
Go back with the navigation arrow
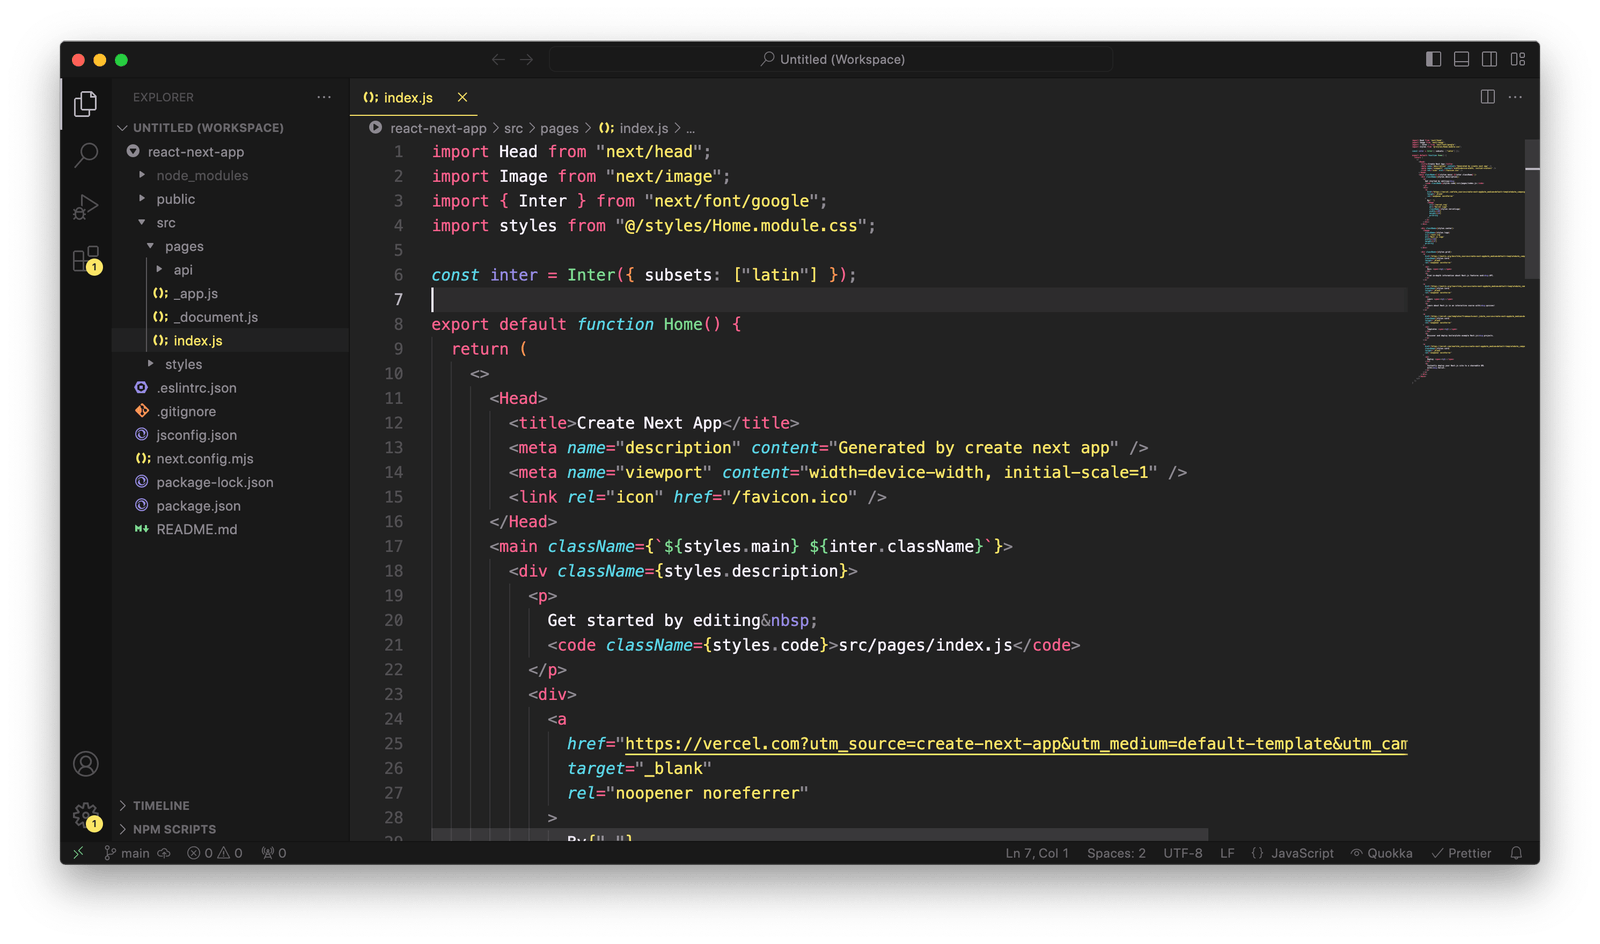tap(498, 59)
